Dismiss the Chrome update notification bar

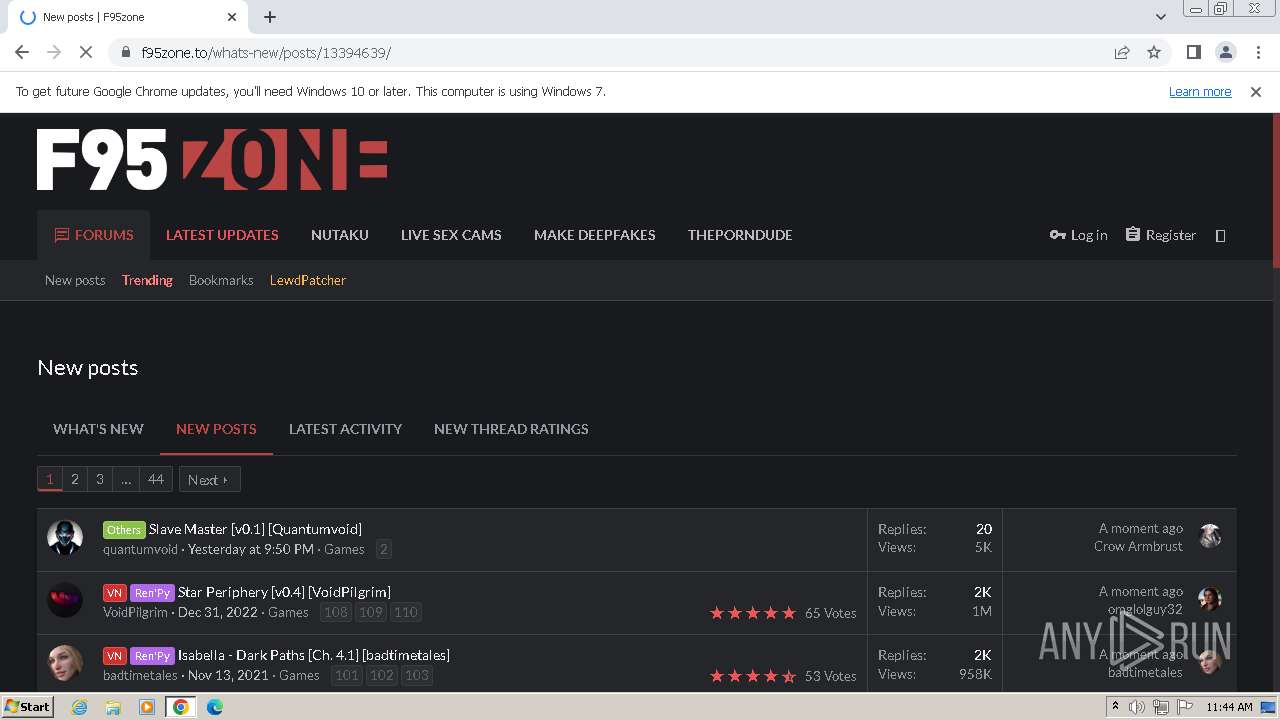point(1256,91)
